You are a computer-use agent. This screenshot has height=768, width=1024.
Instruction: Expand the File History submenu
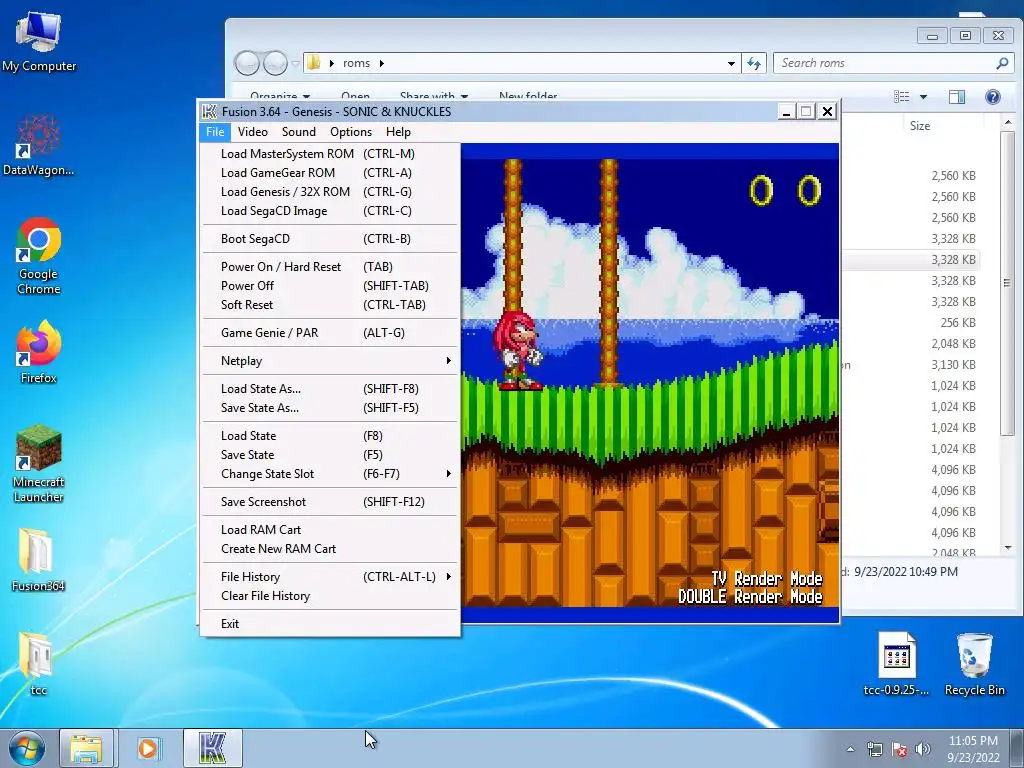coord(449,577)
